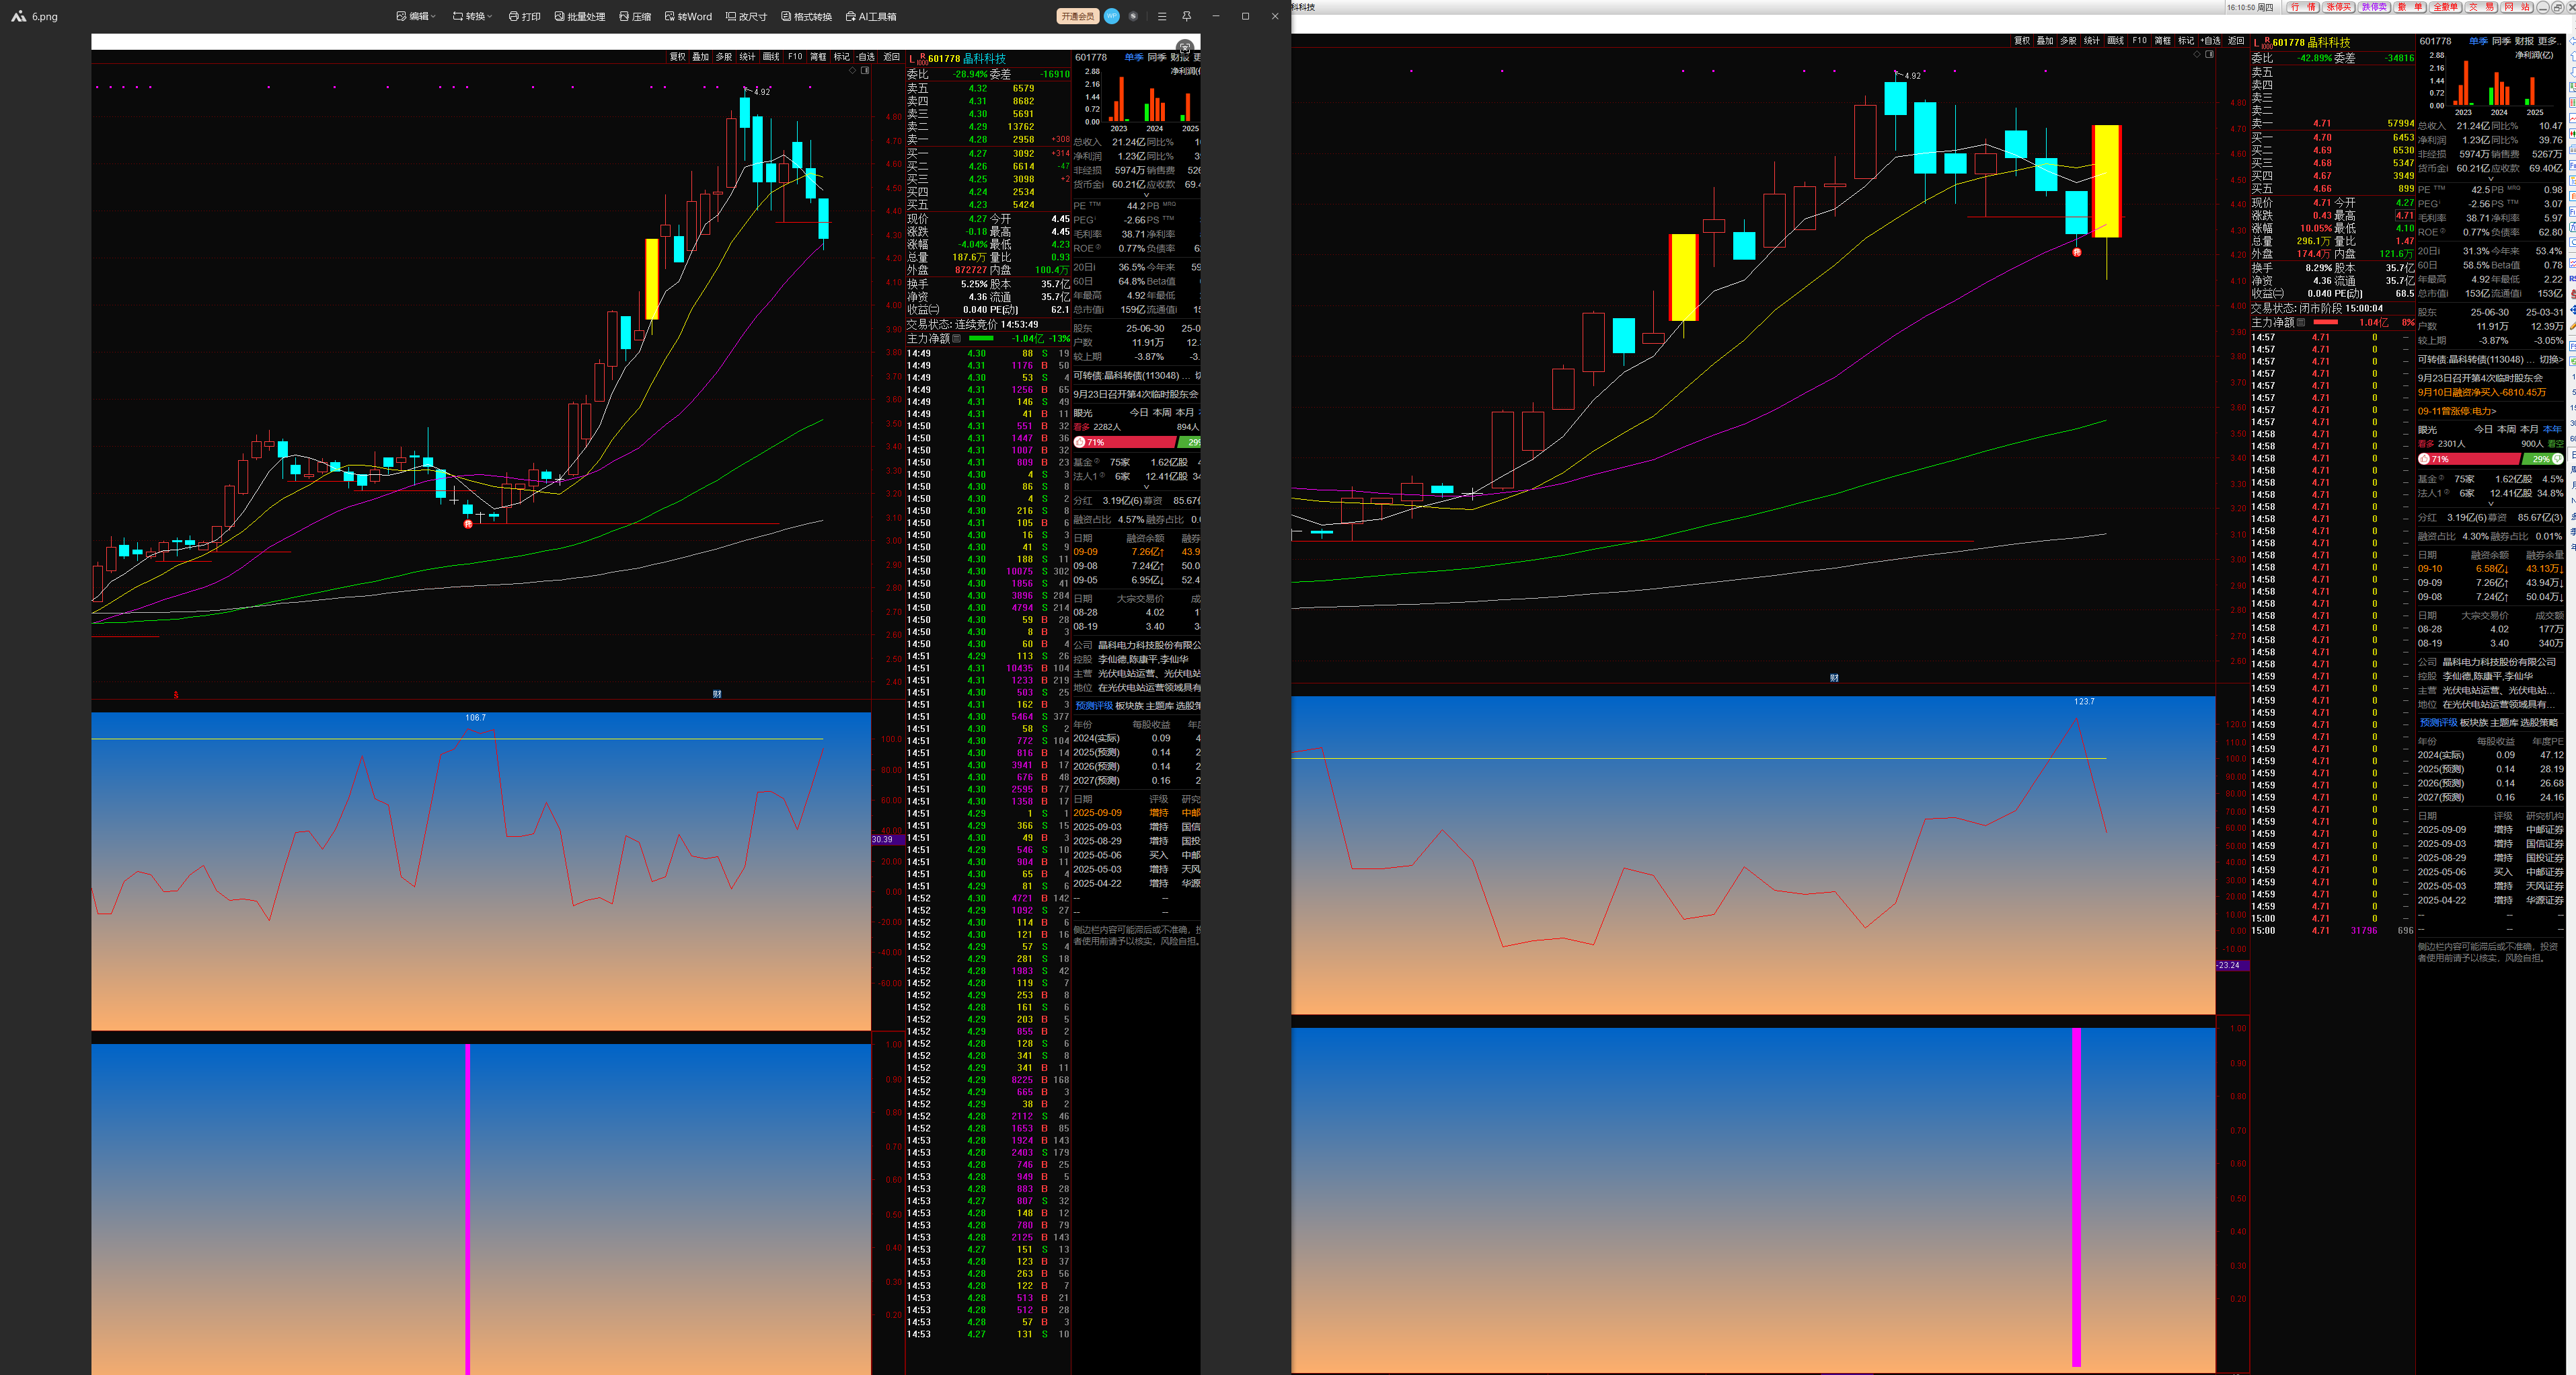Screen dimensions: 2576x1375
Task: Click the Compress (压缩) image tool
Action: 635,16
